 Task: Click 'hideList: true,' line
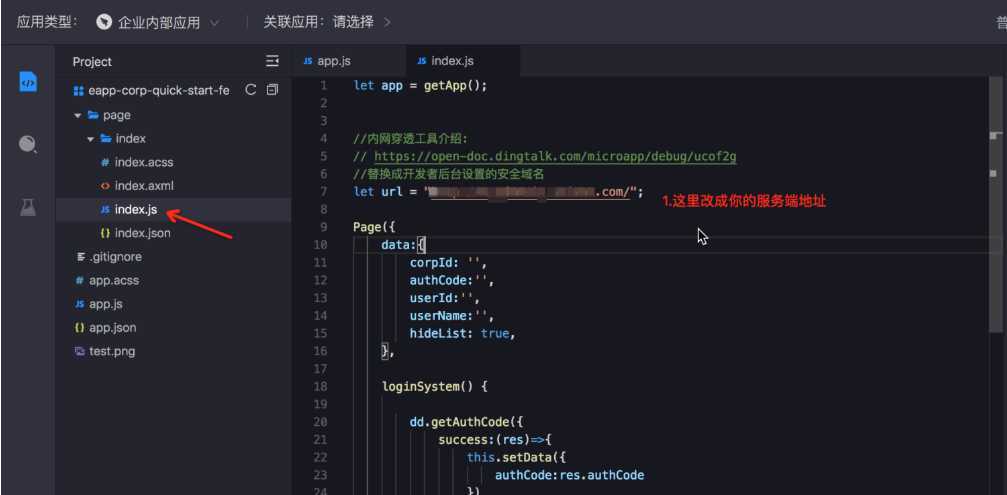pos(463,334)
